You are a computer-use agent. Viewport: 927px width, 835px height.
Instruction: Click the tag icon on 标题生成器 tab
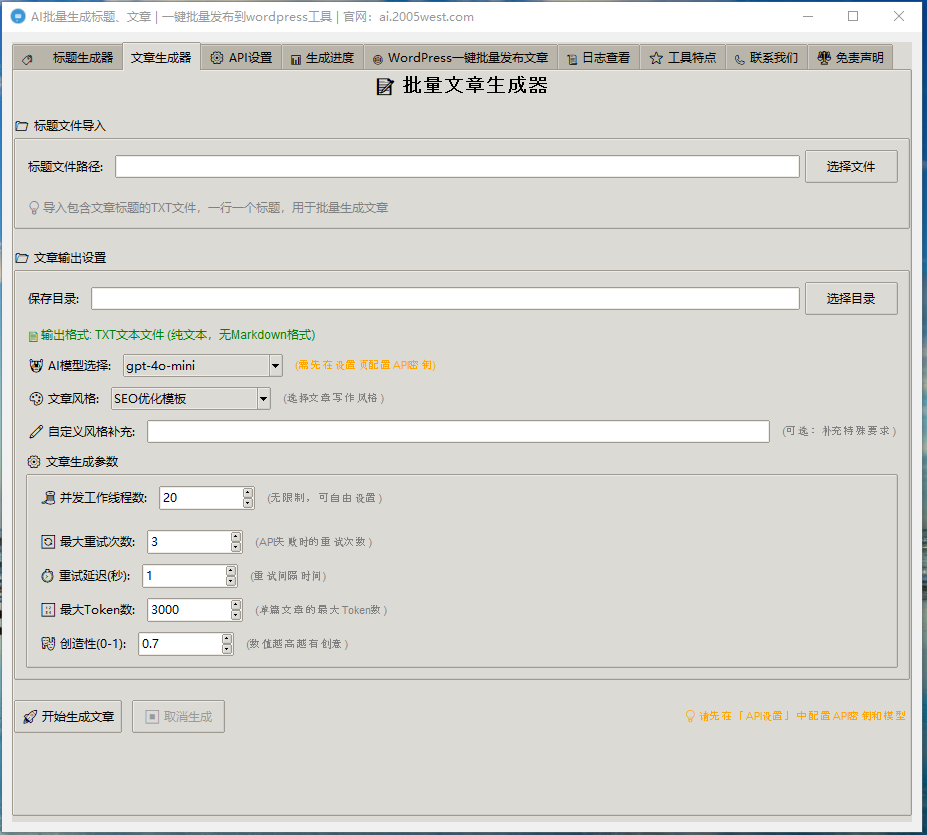pyautogui.click(x=28, y=59)
